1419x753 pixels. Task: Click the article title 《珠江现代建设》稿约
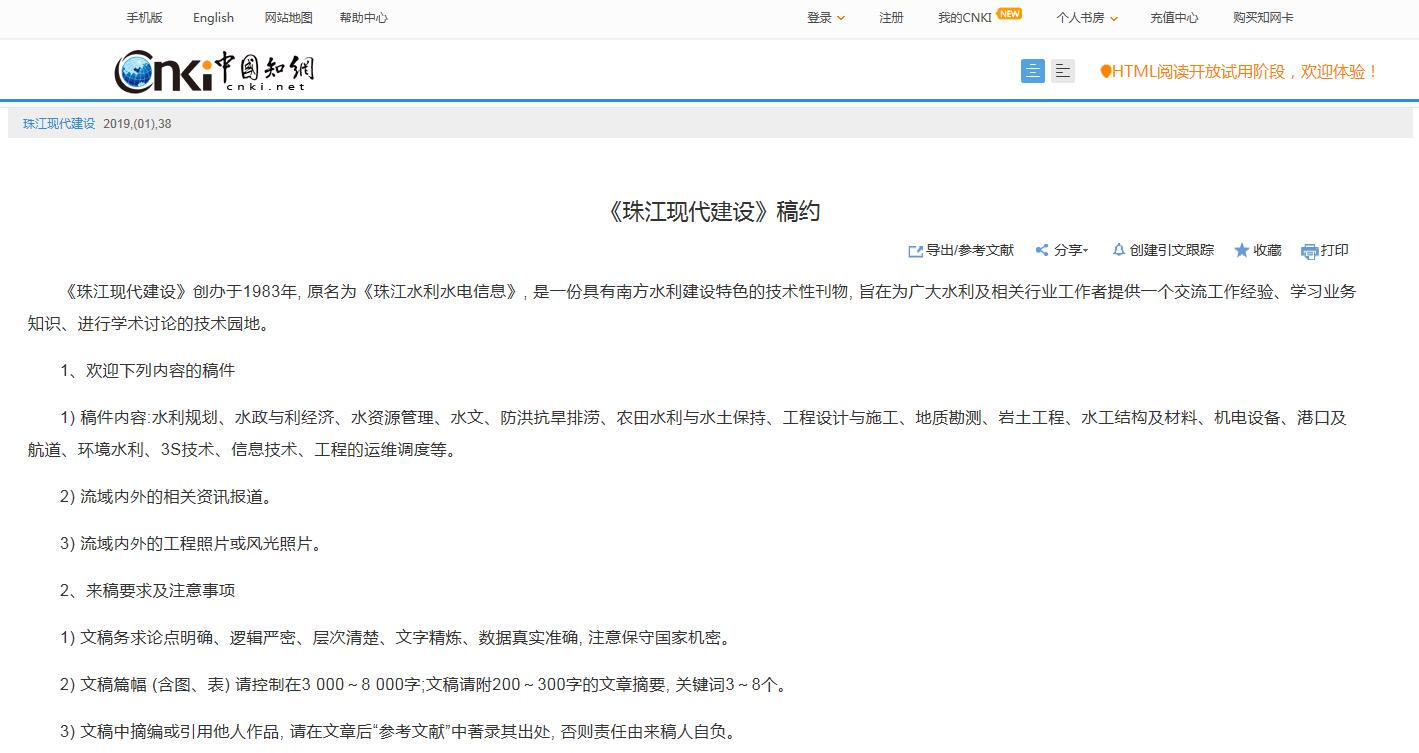pos(713,212)
